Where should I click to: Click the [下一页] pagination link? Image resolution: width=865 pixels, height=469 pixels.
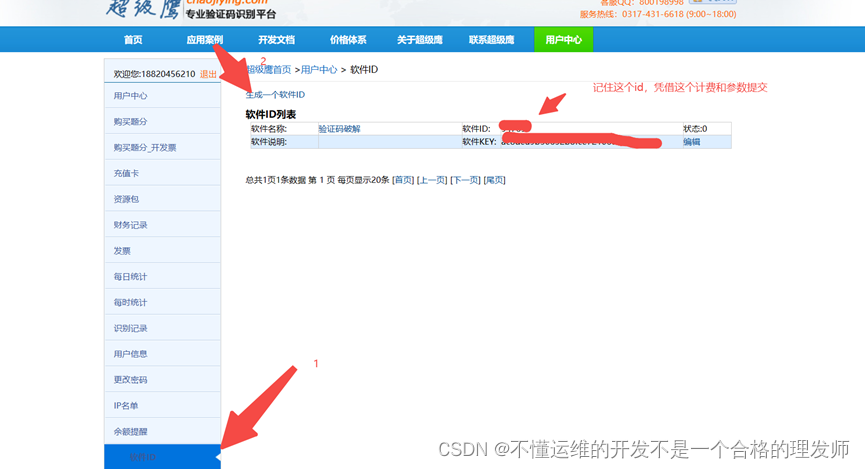[x=465, y=180]
